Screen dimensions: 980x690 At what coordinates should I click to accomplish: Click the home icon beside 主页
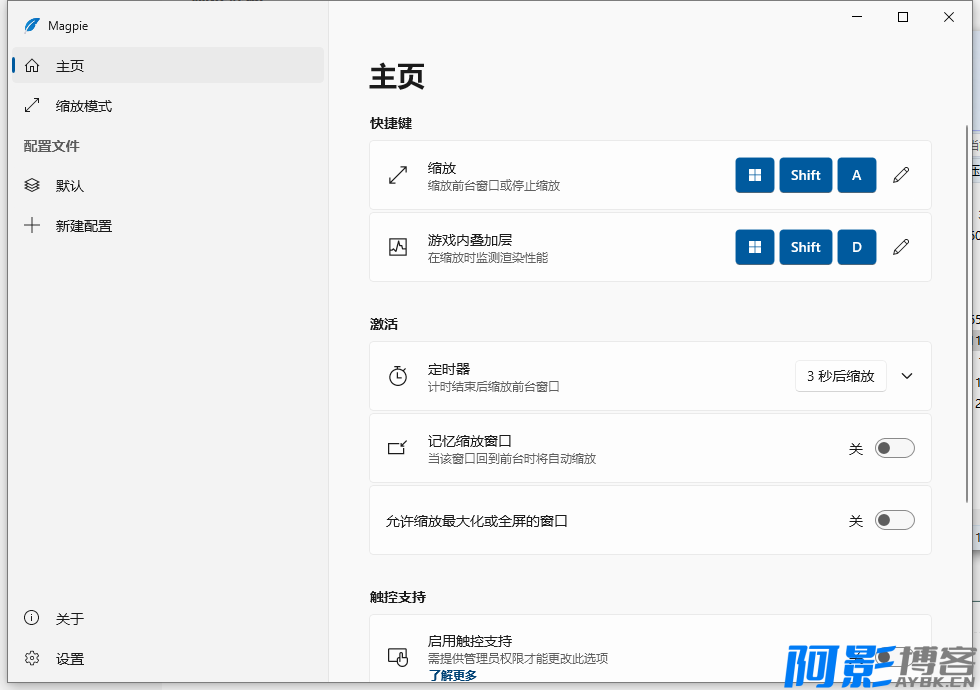click(x=32, y=66)
